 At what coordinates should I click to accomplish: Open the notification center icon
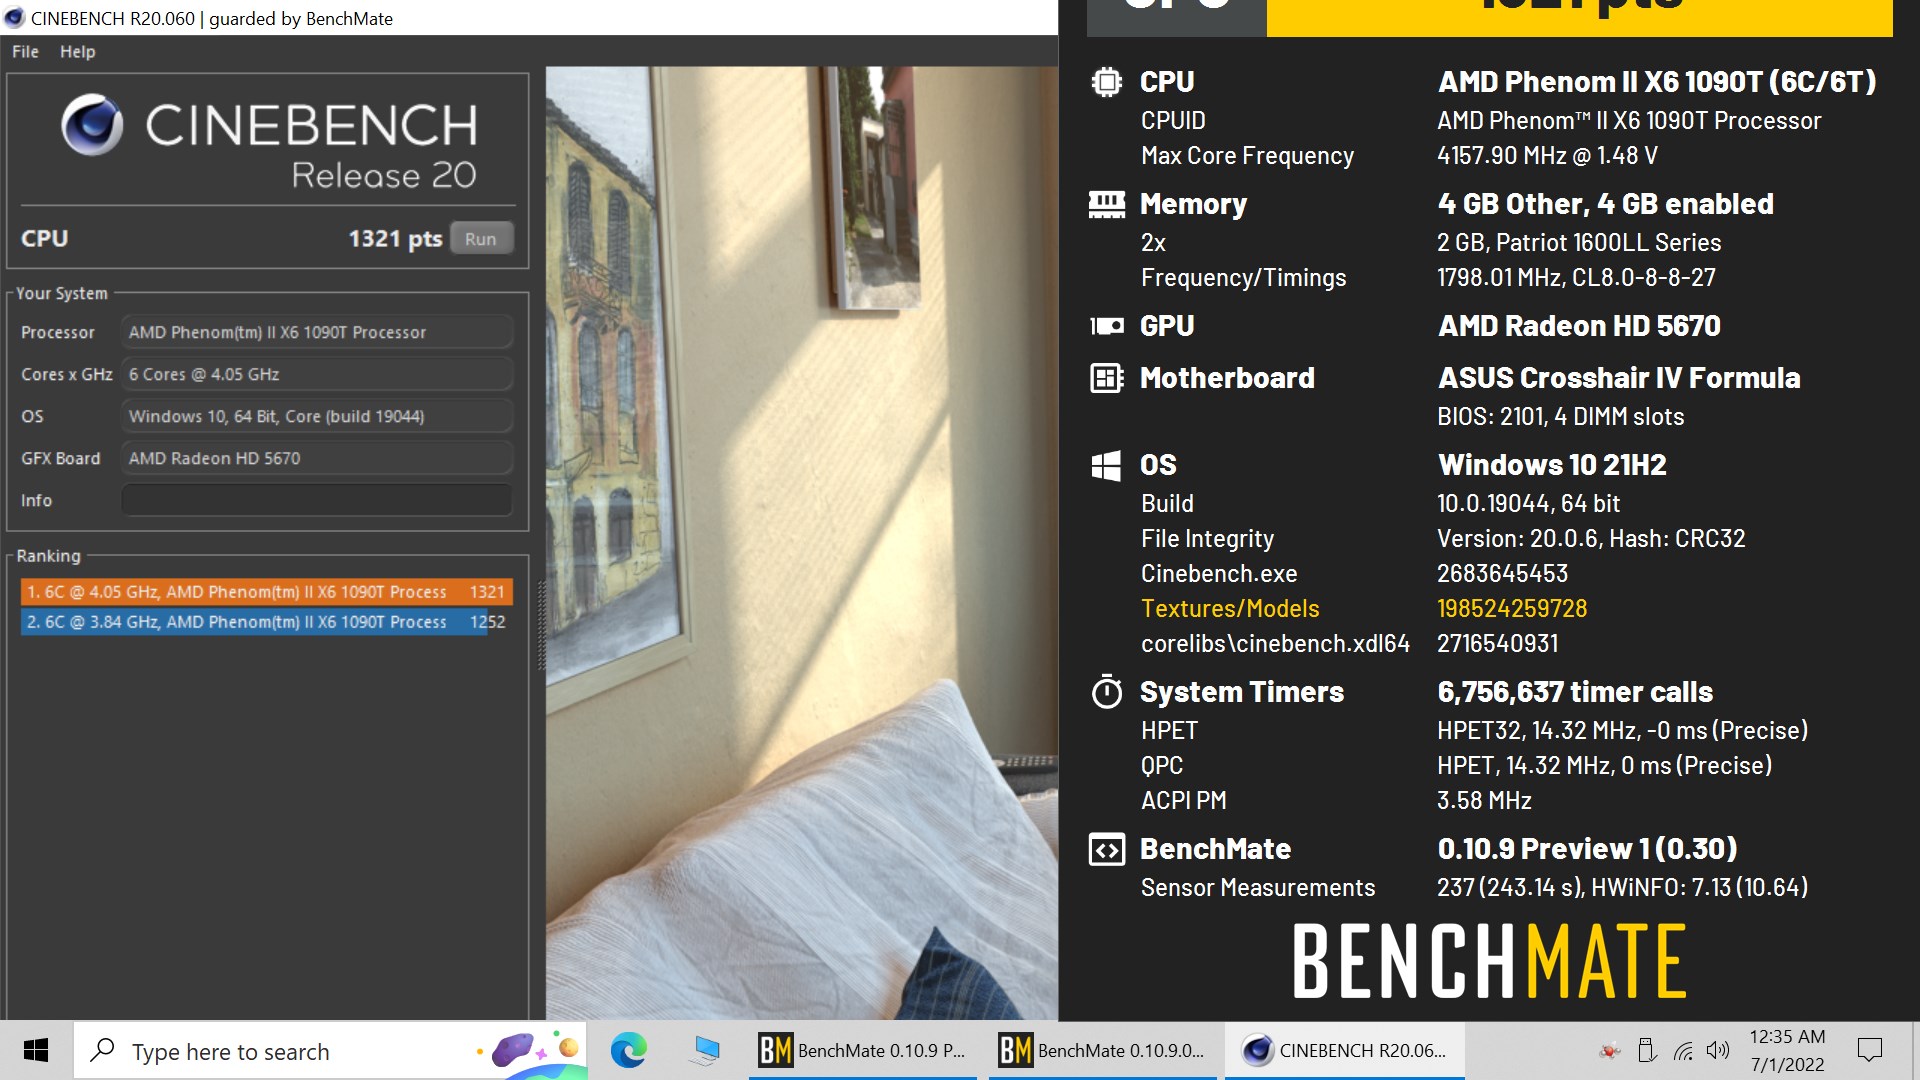(1869, 1050)
